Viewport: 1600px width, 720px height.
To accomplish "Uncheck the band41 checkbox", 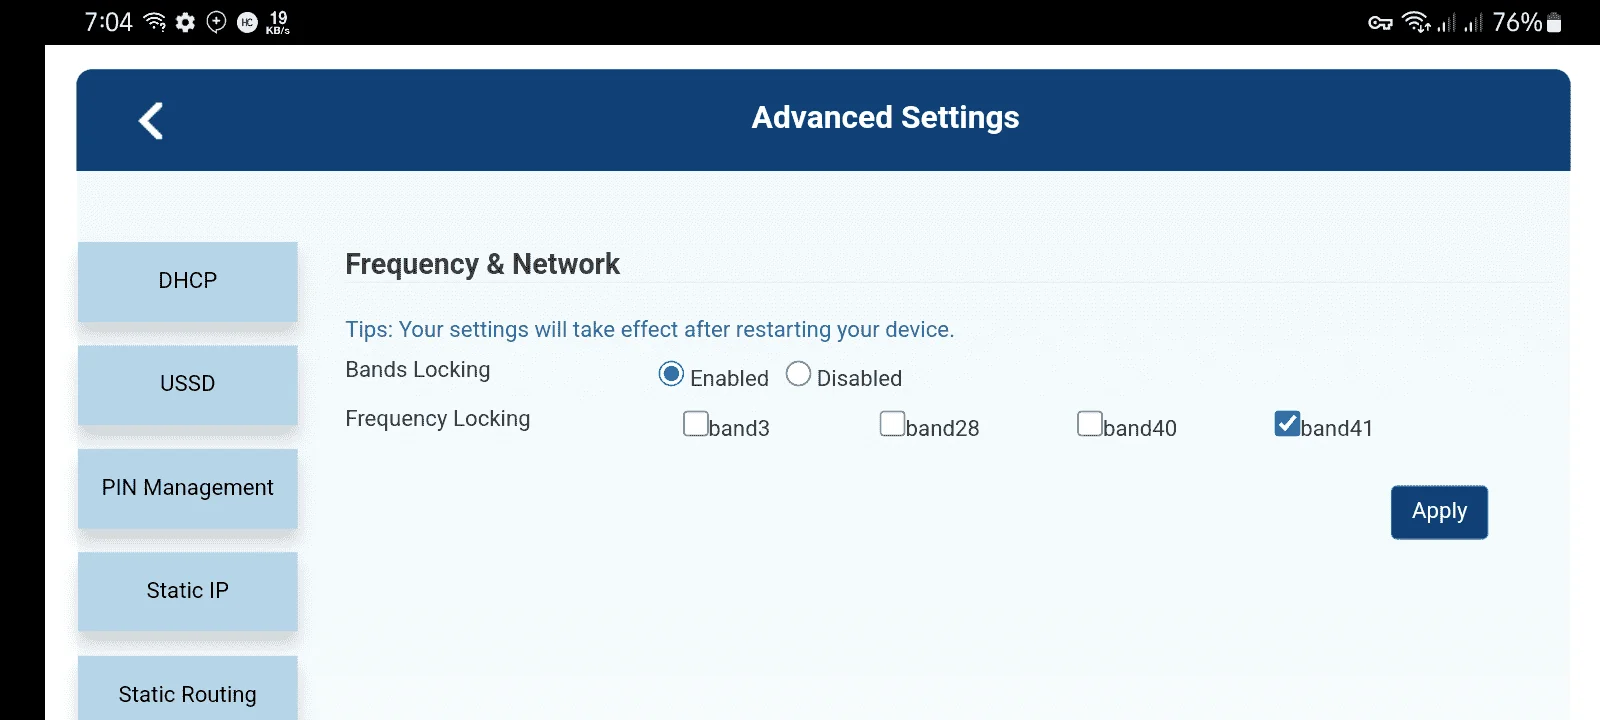I will [x=1287, y=424].
